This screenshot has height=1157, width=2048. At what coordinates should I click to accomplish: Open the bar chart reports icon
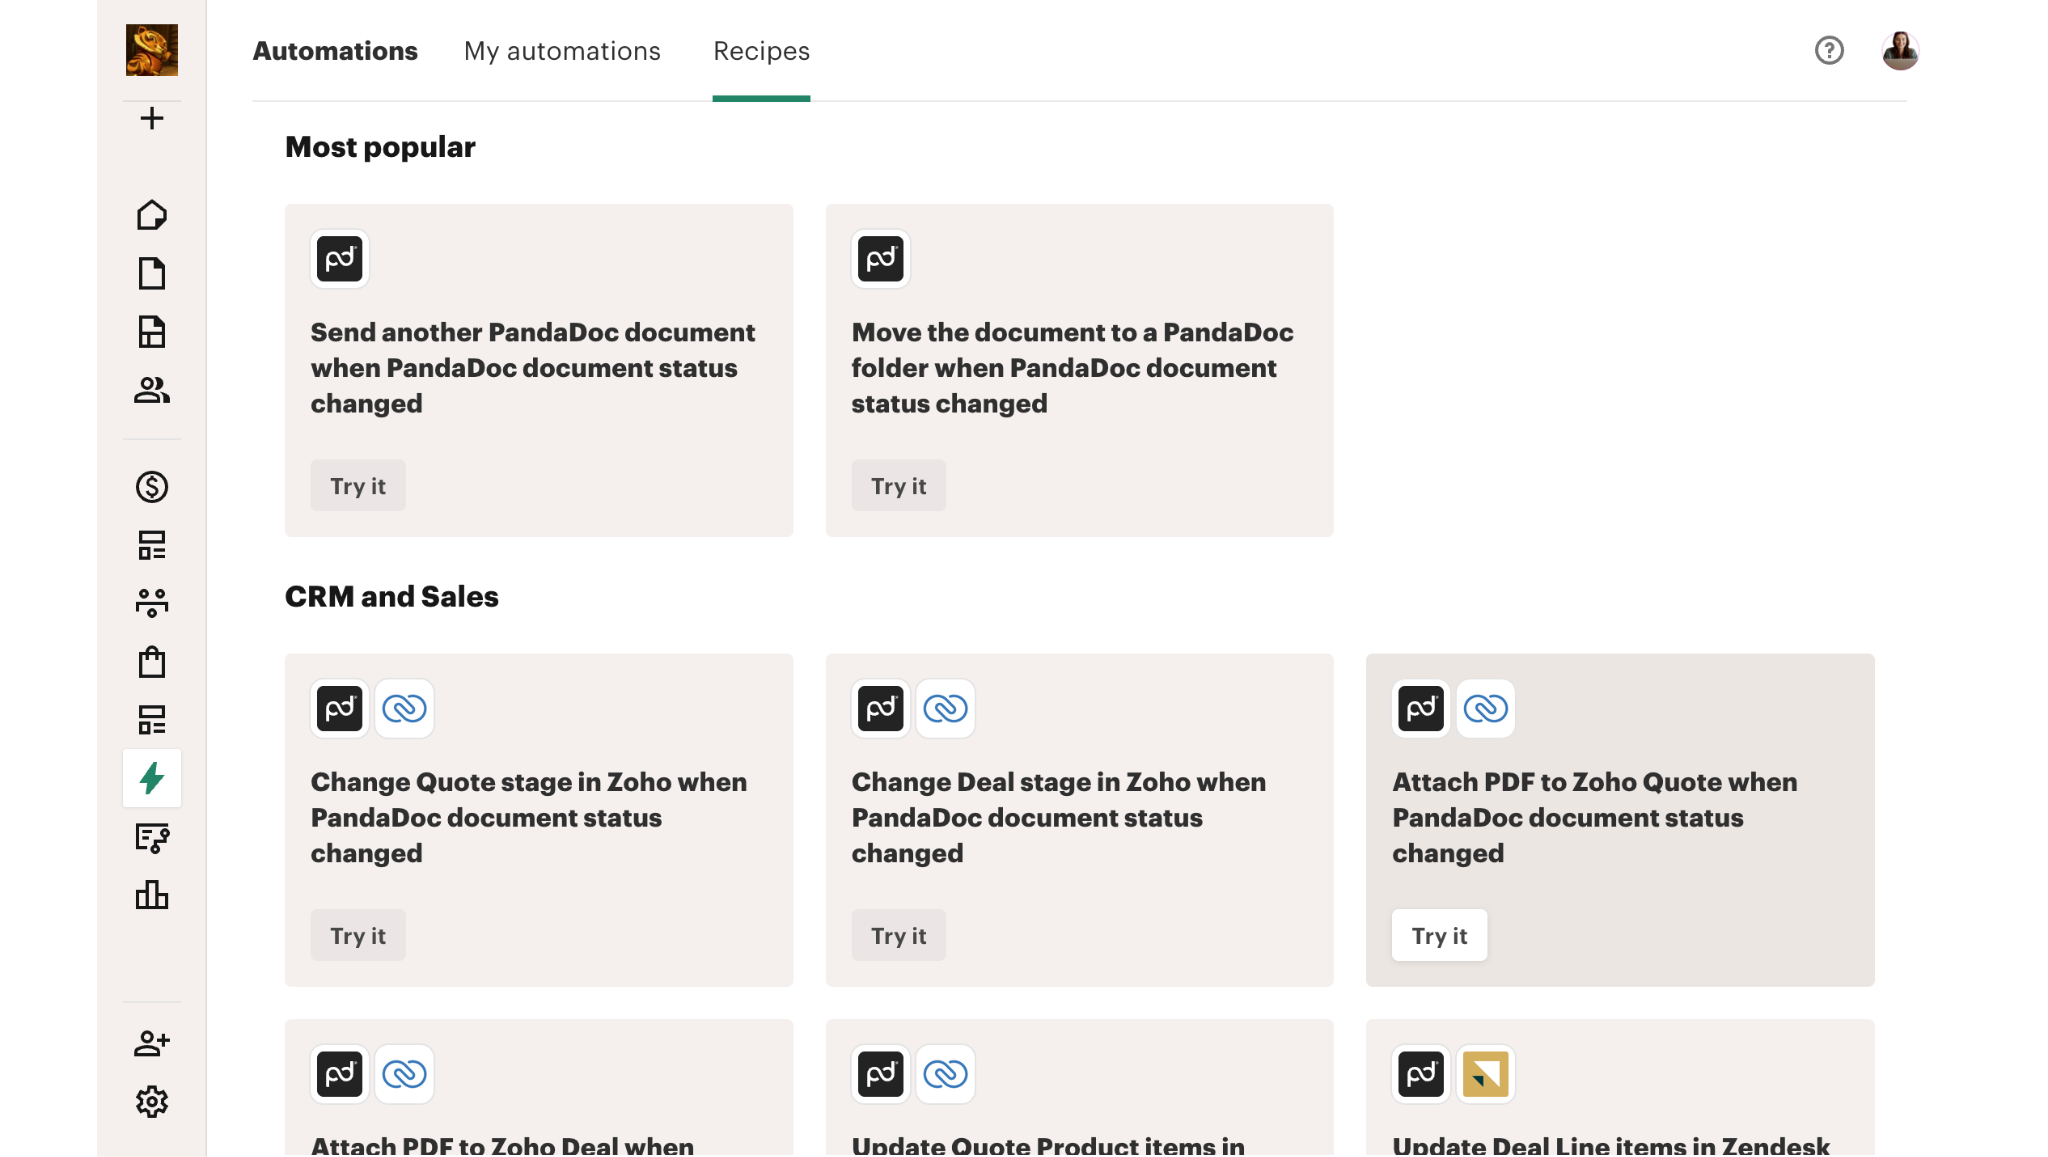click(x=152, y=895)
